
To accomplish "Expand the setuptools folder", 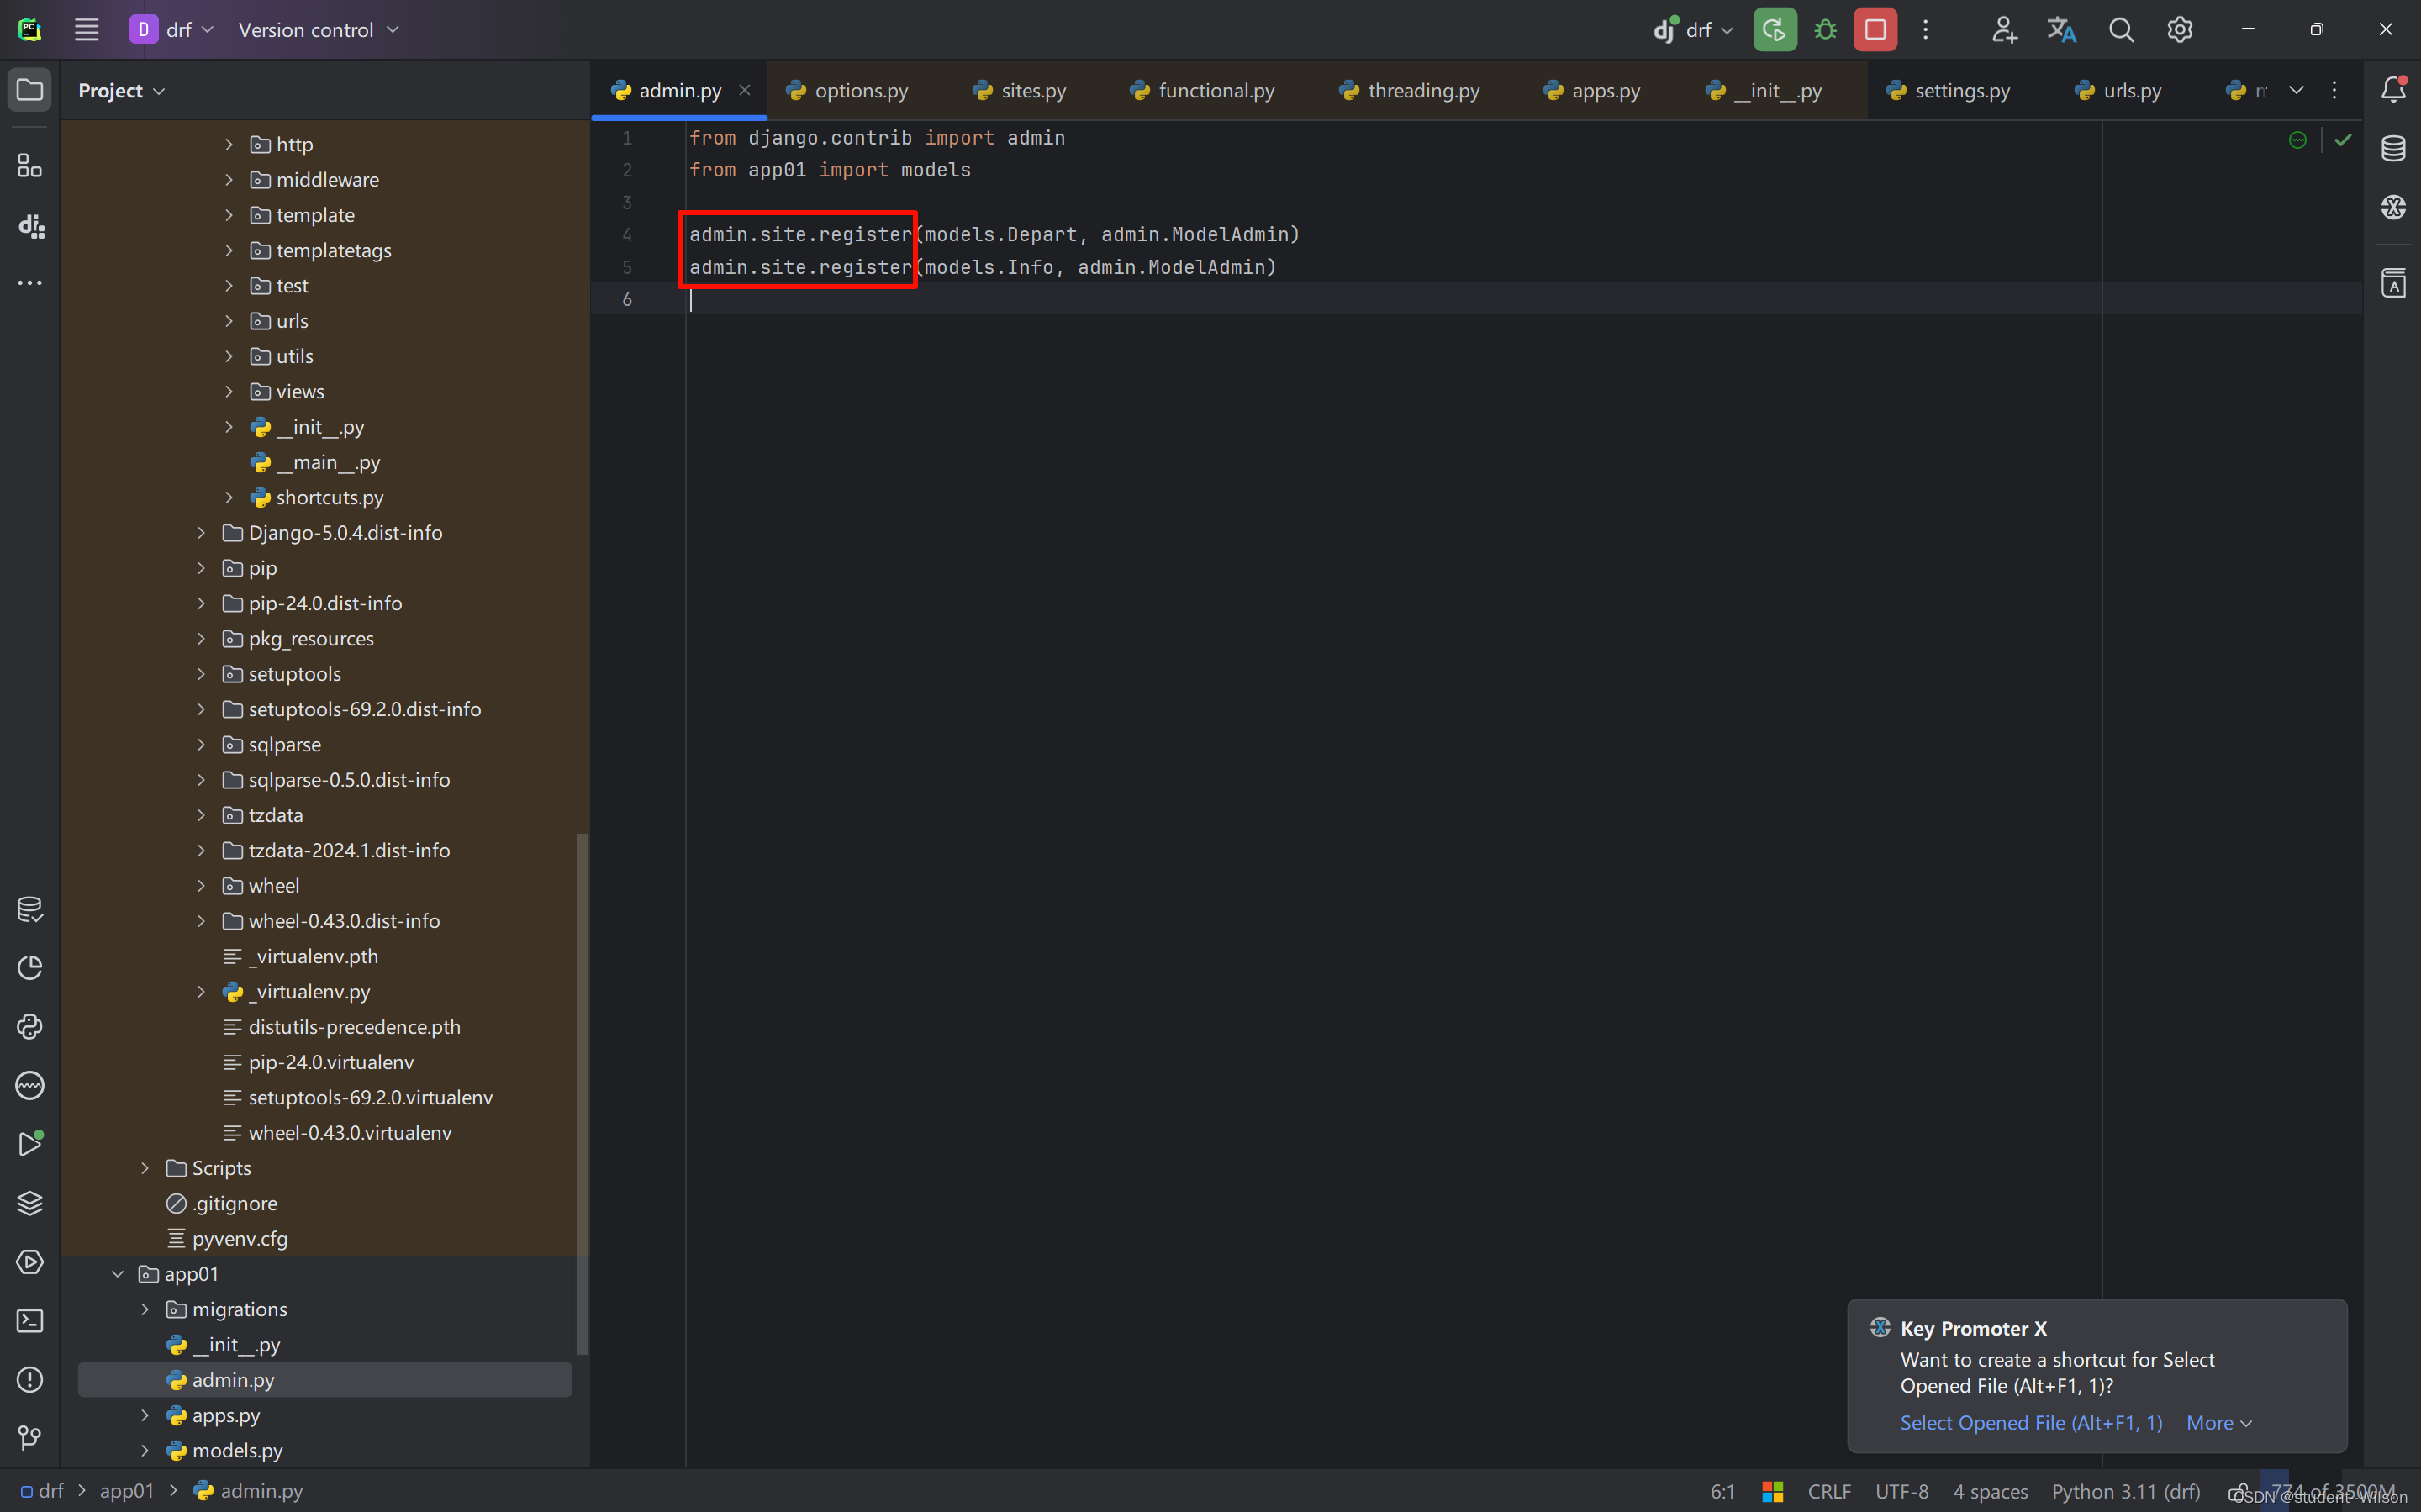I will pyautogui.click(x=201, y=674).
